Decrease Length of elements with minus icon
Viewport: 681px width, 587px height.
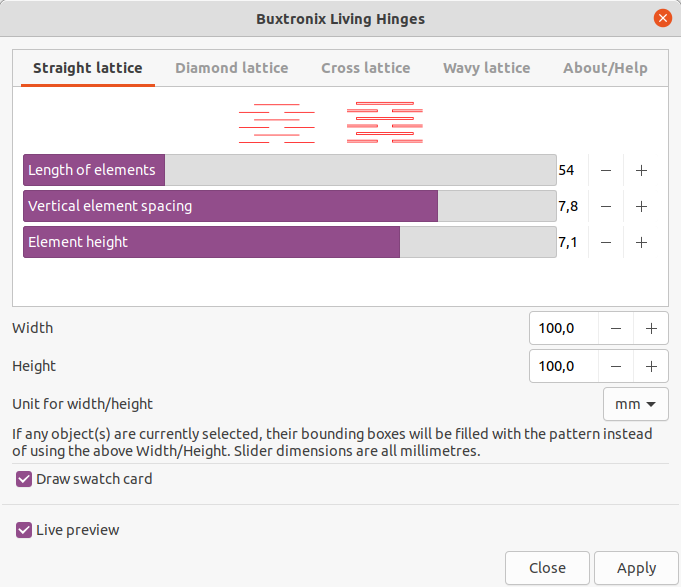coord(606,170)
